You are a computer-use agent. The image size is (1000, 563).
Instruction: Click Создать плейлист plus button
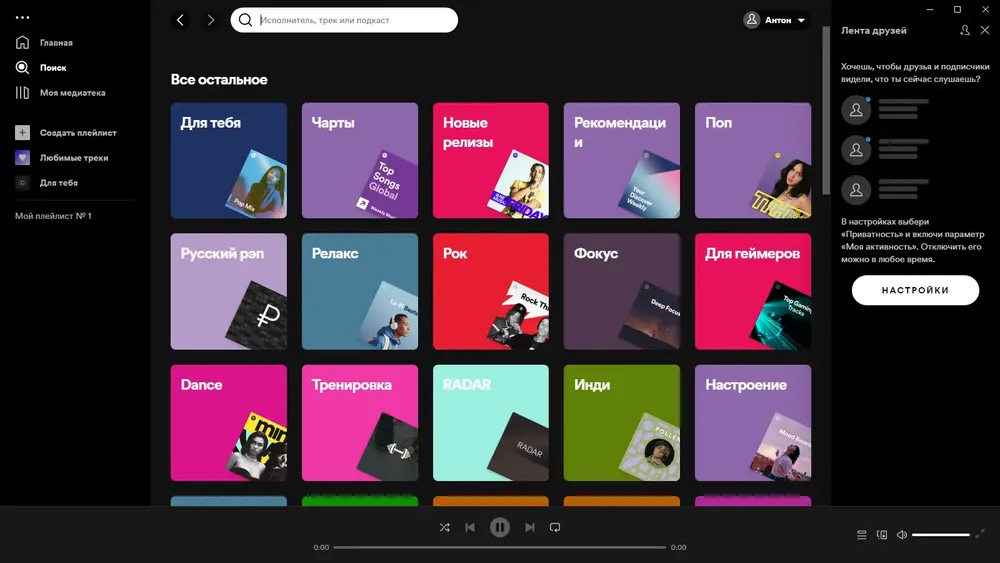click(22, 133)
